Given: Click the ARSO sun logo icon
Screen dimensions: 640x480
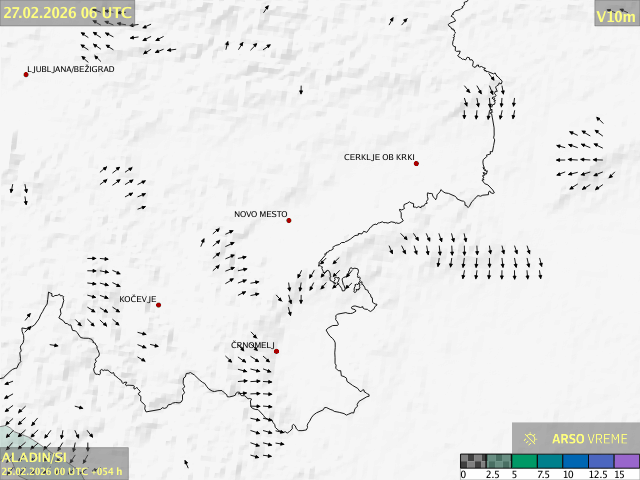Looking at the screenshot, I should coord(530,439).
